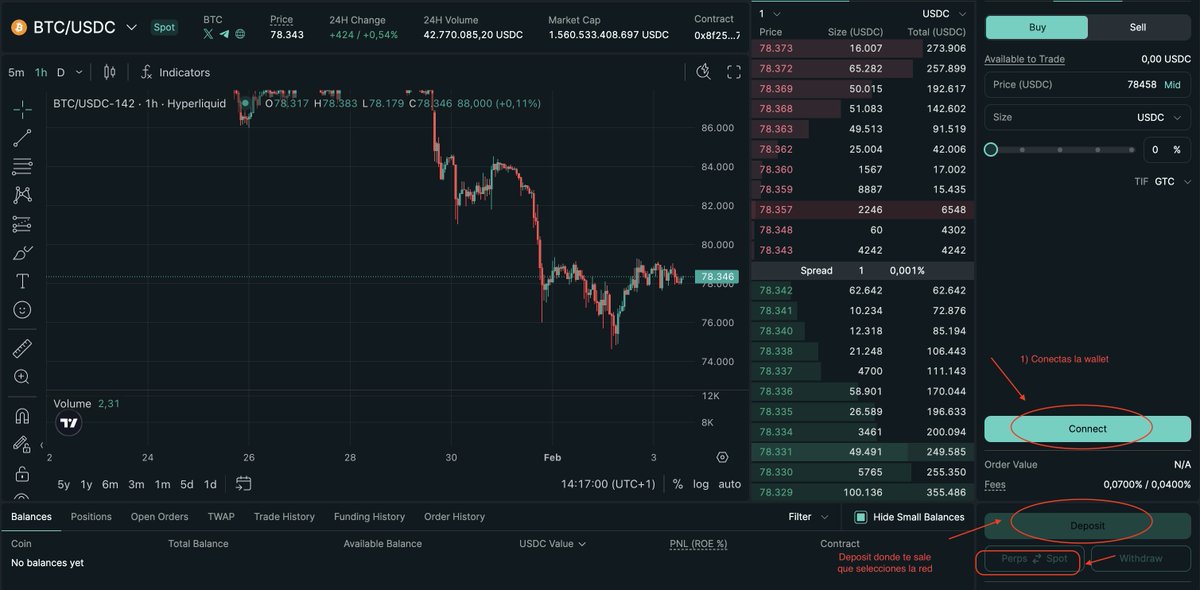Click the contract address 0x8f25
Screen dimensions: 1200x590
pyautogui.click(x=717, y=35)
